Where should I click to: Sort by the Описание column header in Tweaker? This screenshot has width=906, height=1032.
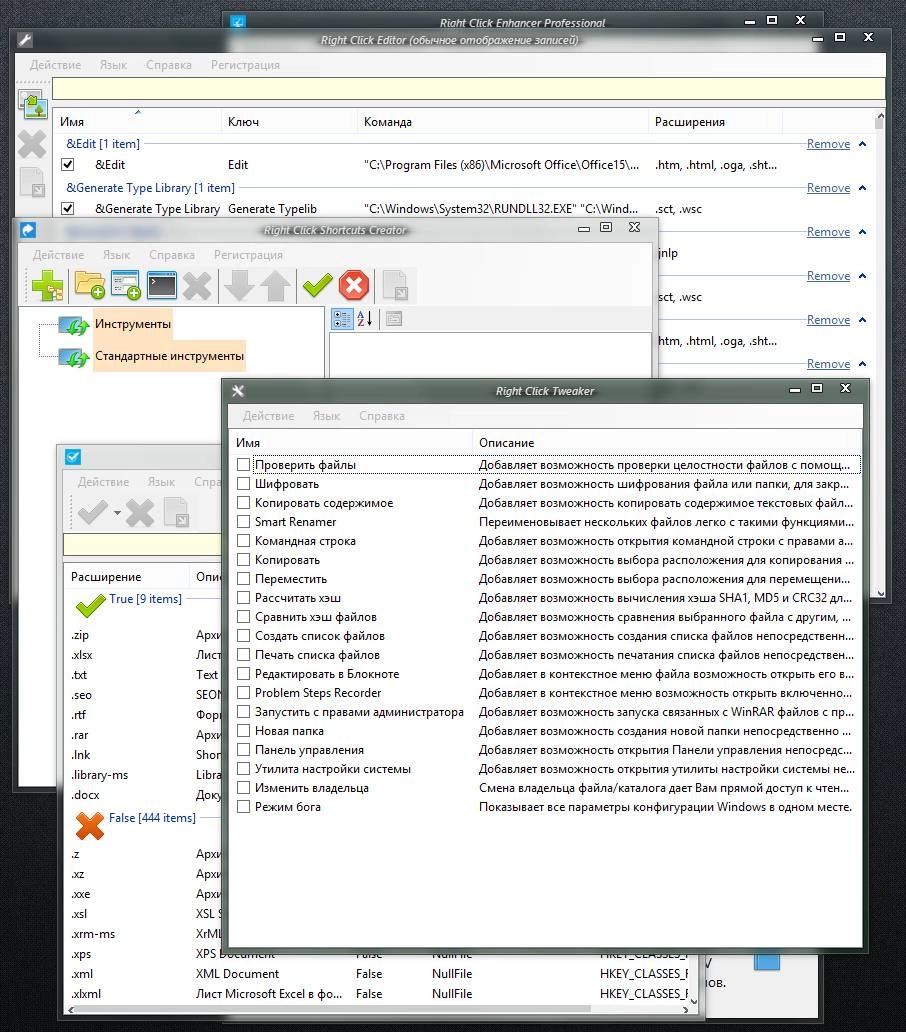click(667, 443)
